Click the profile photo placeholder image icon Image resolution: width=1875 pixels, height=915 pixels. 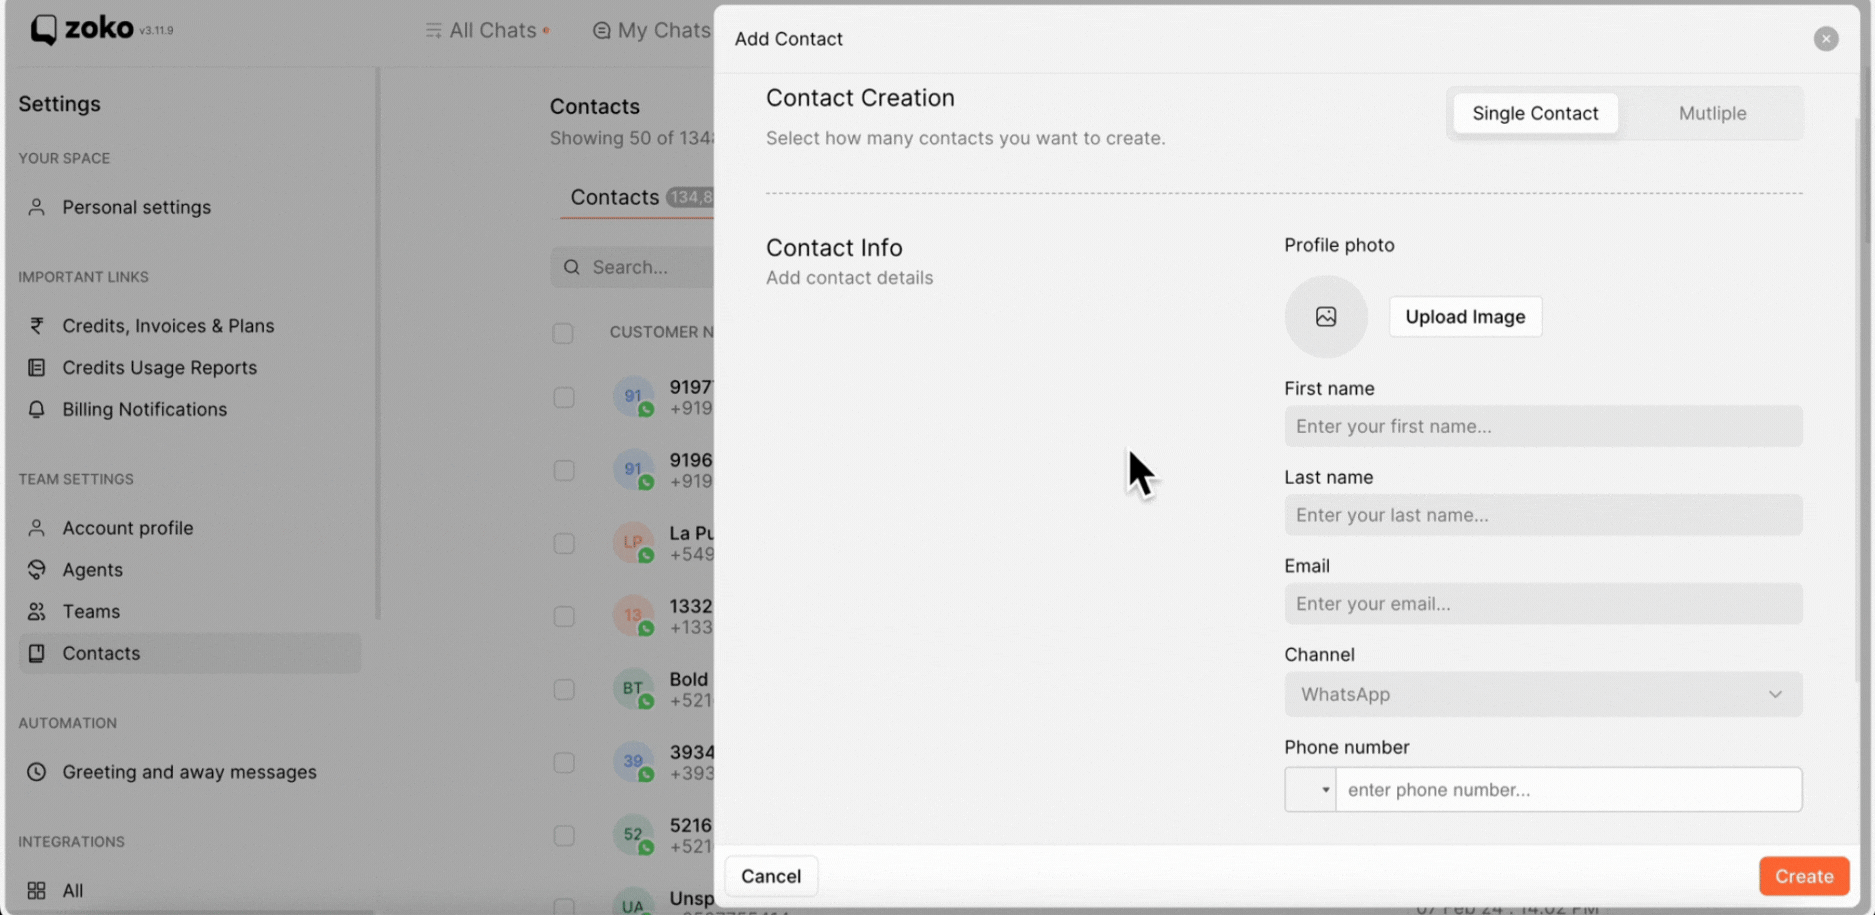click(x=1326, y=317)
